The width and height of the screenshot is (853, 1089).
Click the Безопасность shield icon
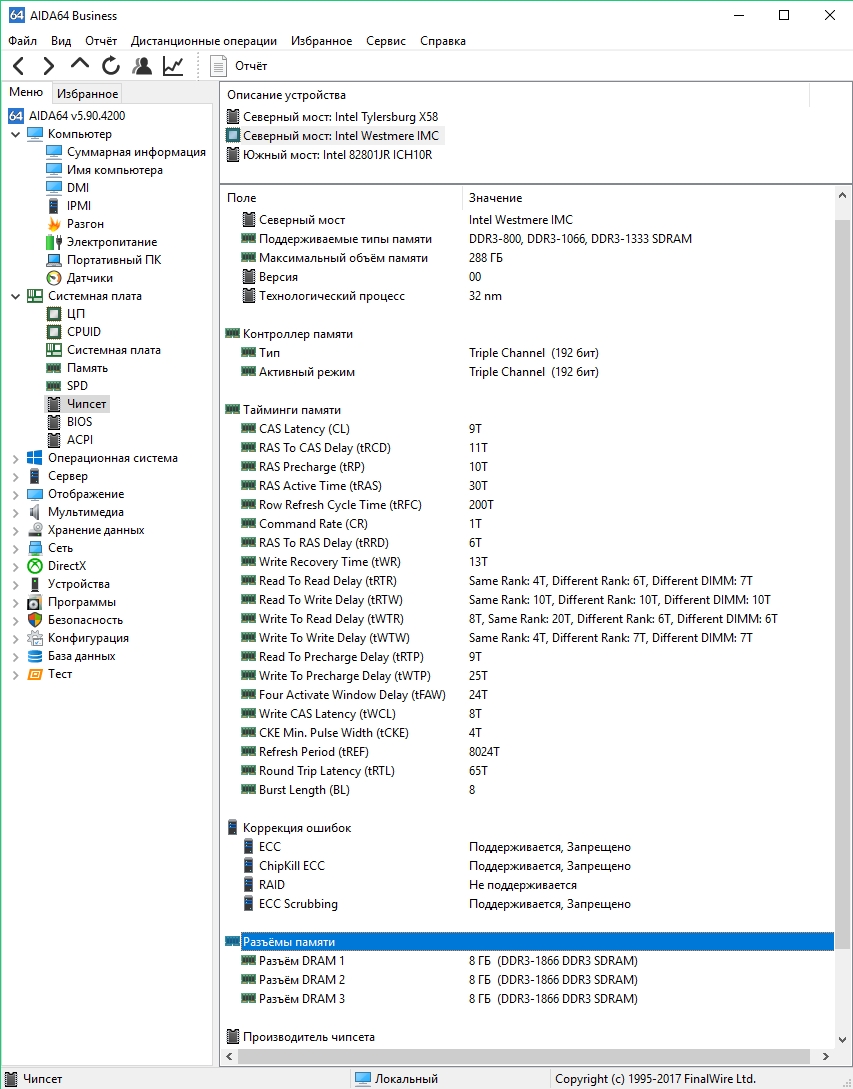[x=35, y=620]
